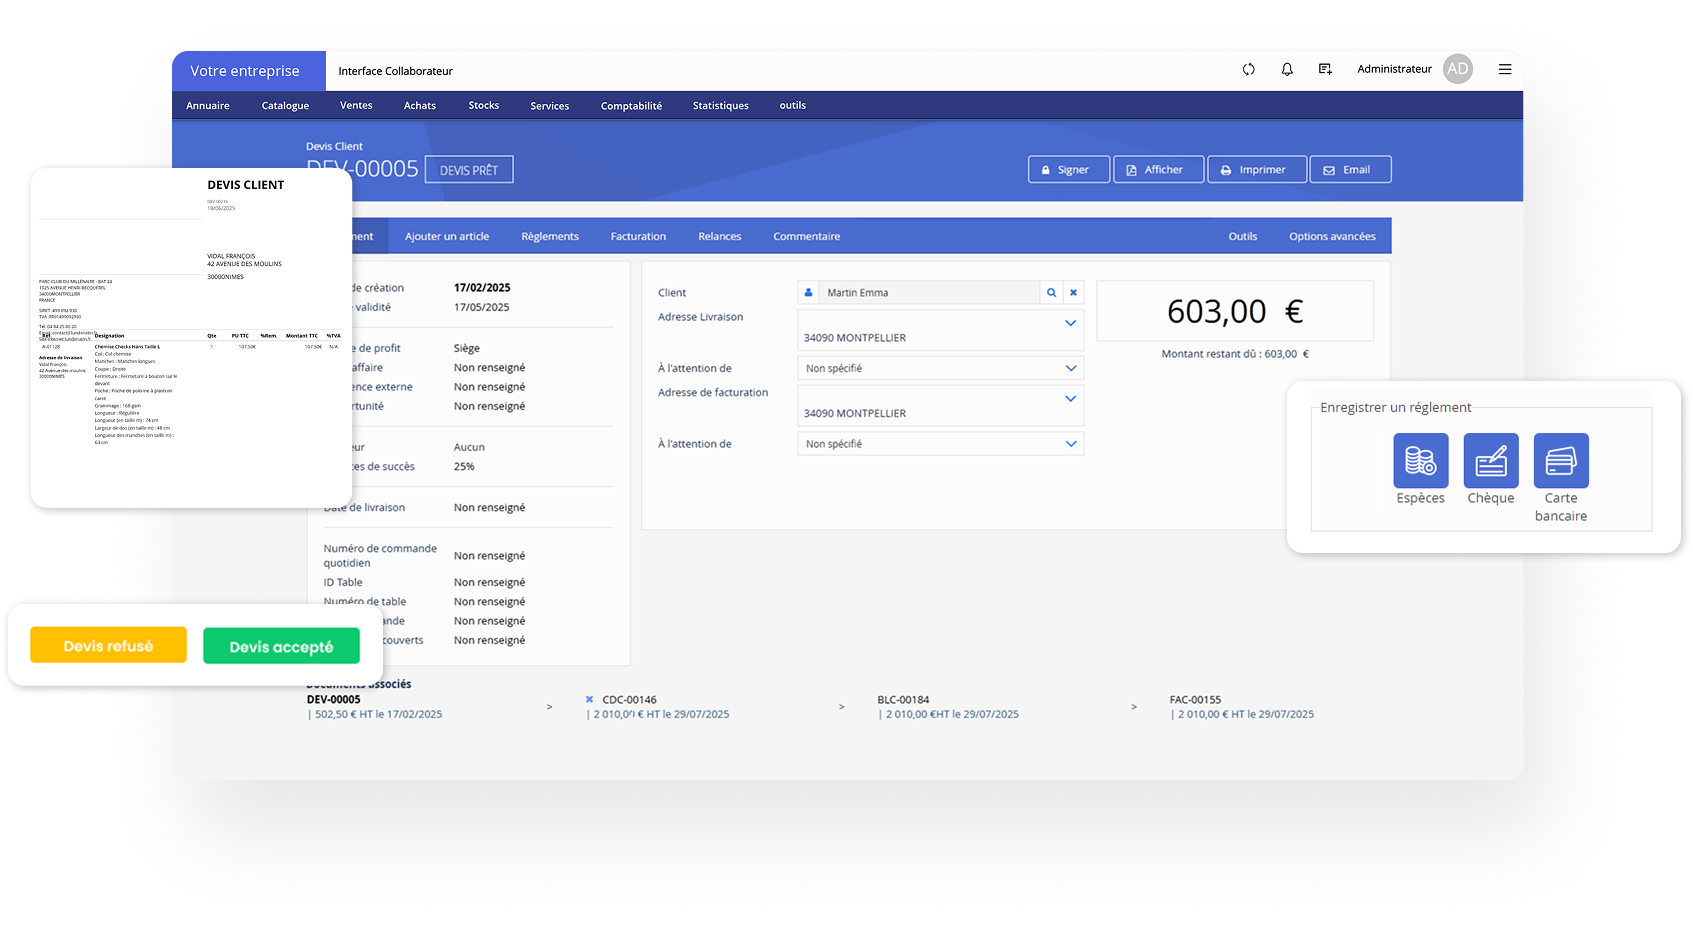Click the AD administrator avatar
This screenshot has width=1693, height=930.
(1457, 69)
